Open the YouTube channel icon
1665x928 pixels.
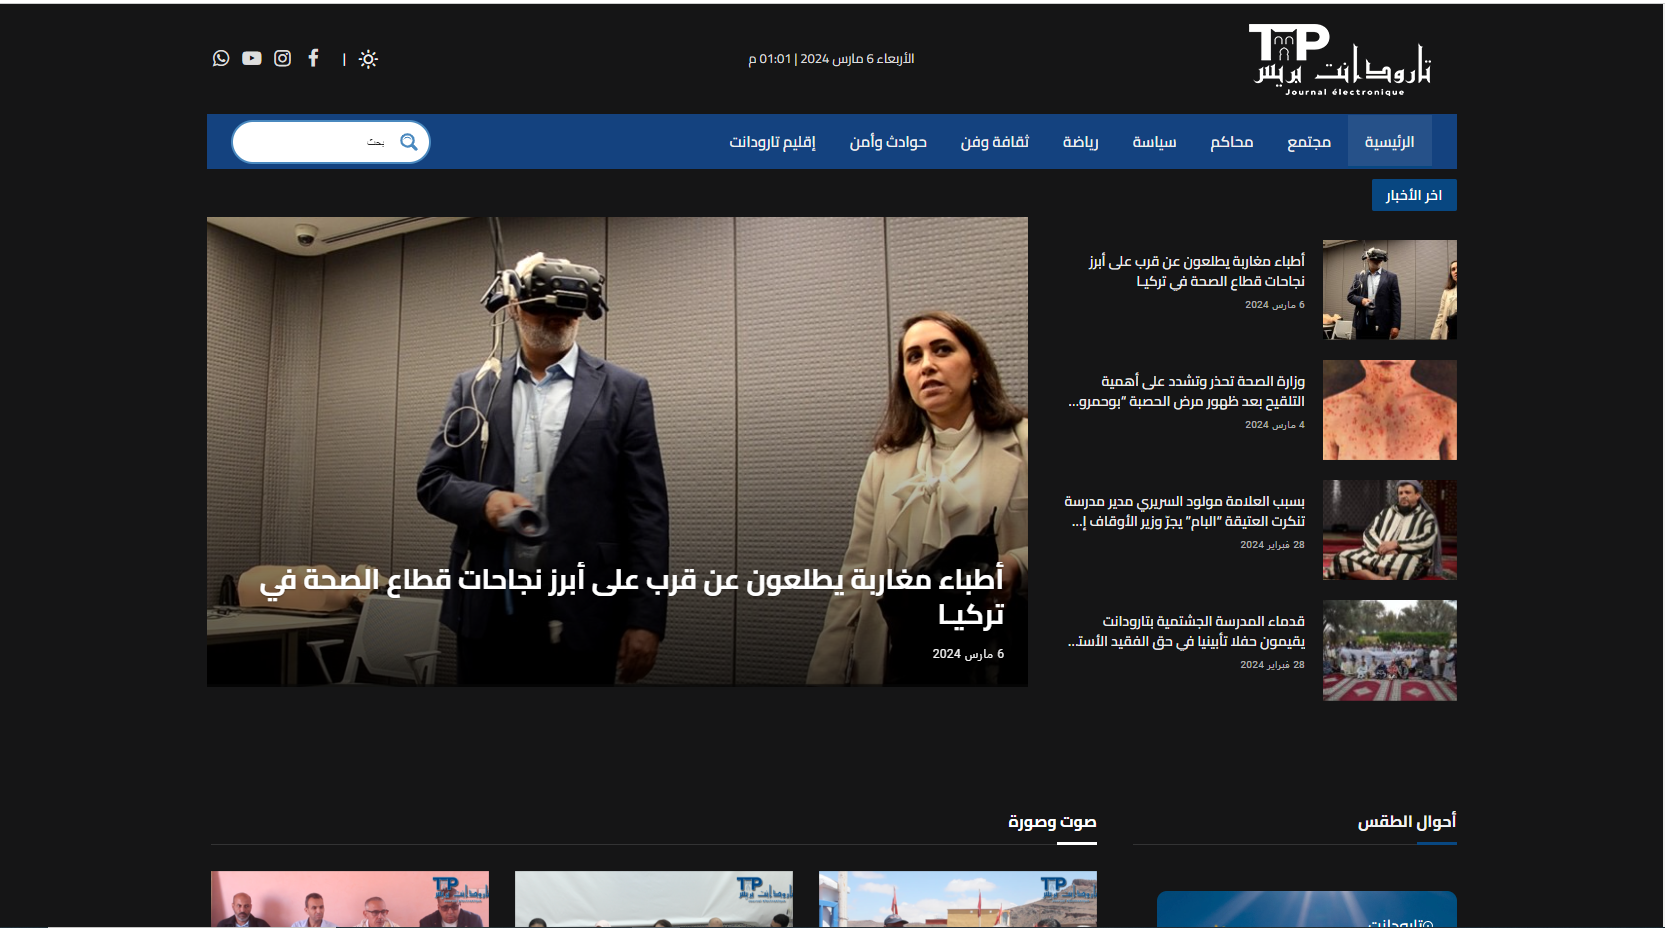click(x=252, y=58)
